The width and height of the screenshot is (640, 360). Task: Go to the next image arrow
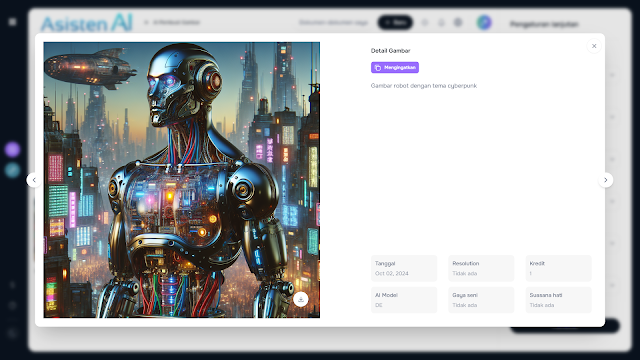(606, 180)
